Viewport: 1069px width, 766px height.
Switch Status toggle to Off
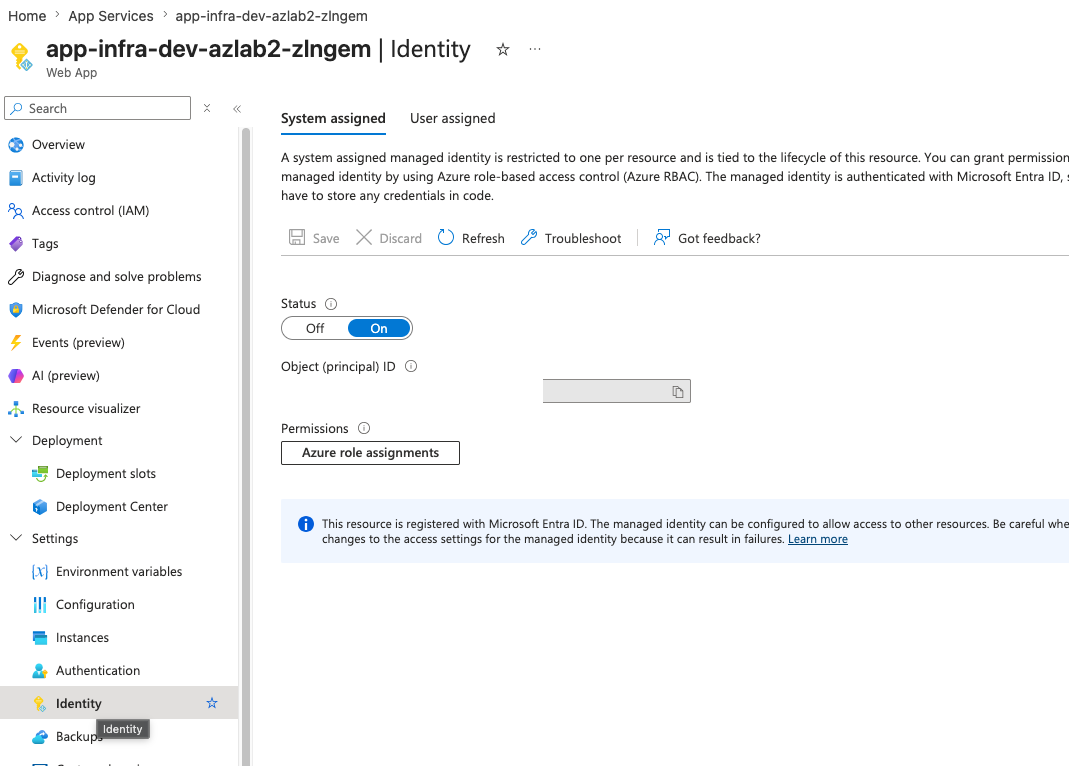[315, 328]
